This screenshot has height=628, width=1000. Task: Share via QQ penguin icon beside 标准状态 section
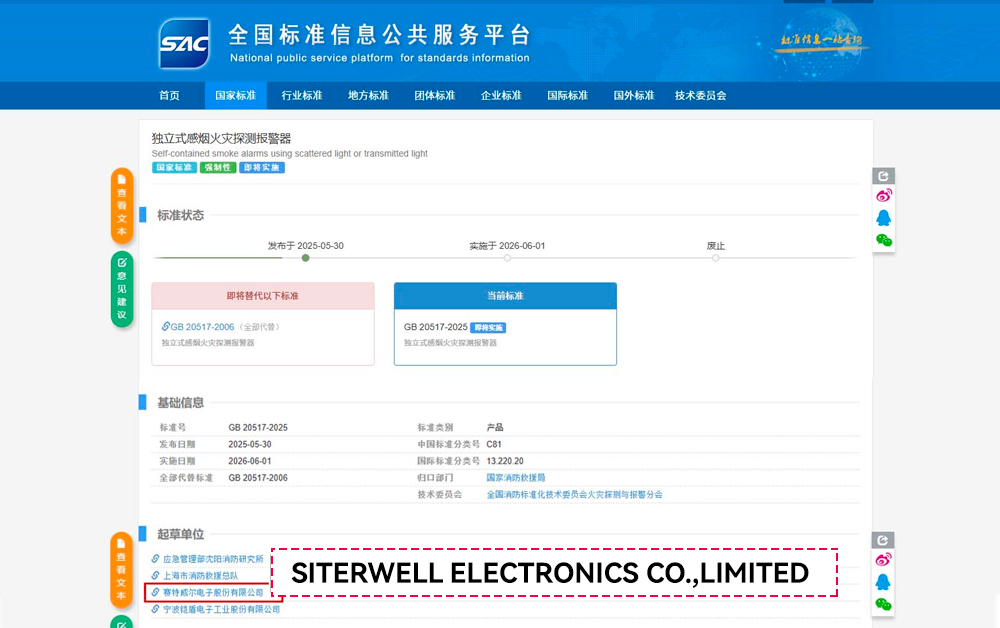[x=883, y=218]
